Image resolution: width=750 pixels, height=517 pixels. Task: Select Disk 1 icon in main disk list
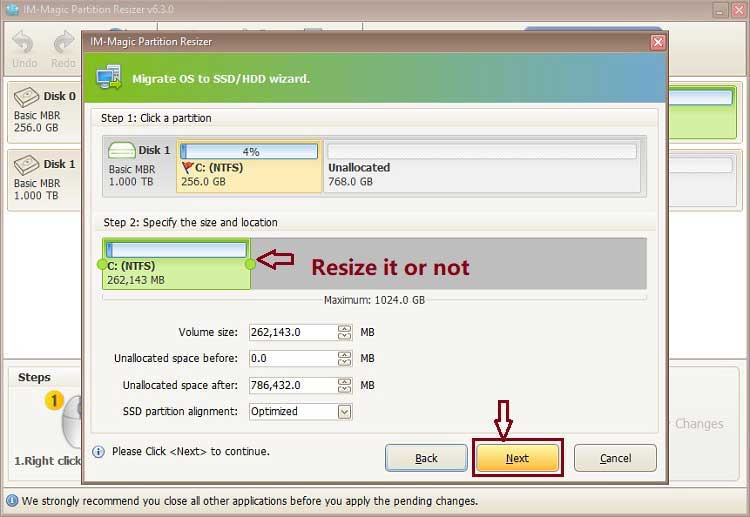[x=25, y=164]
